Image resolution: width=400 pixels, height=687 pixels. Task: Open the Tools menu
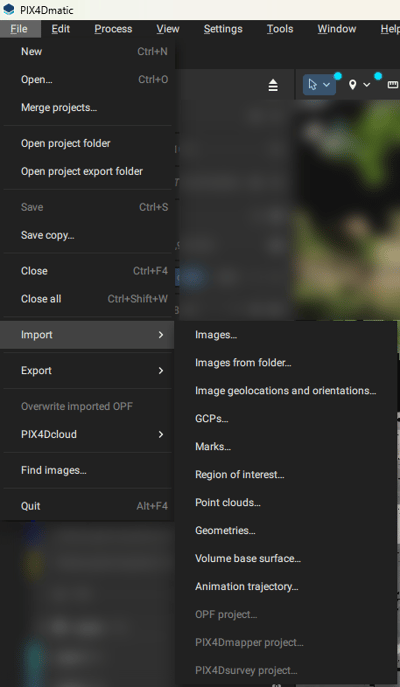[280, 29]
